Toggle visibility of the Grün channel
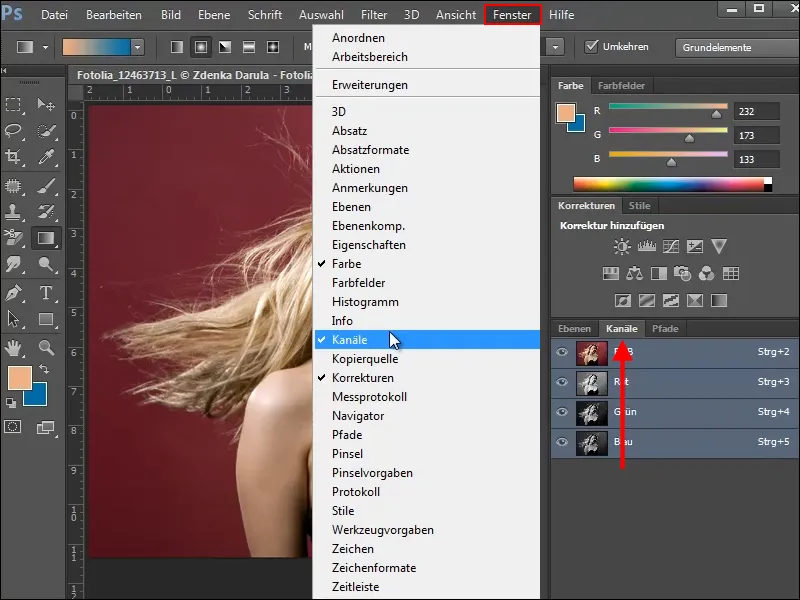This screenshot has width=800, height=600. click(562, 412)
